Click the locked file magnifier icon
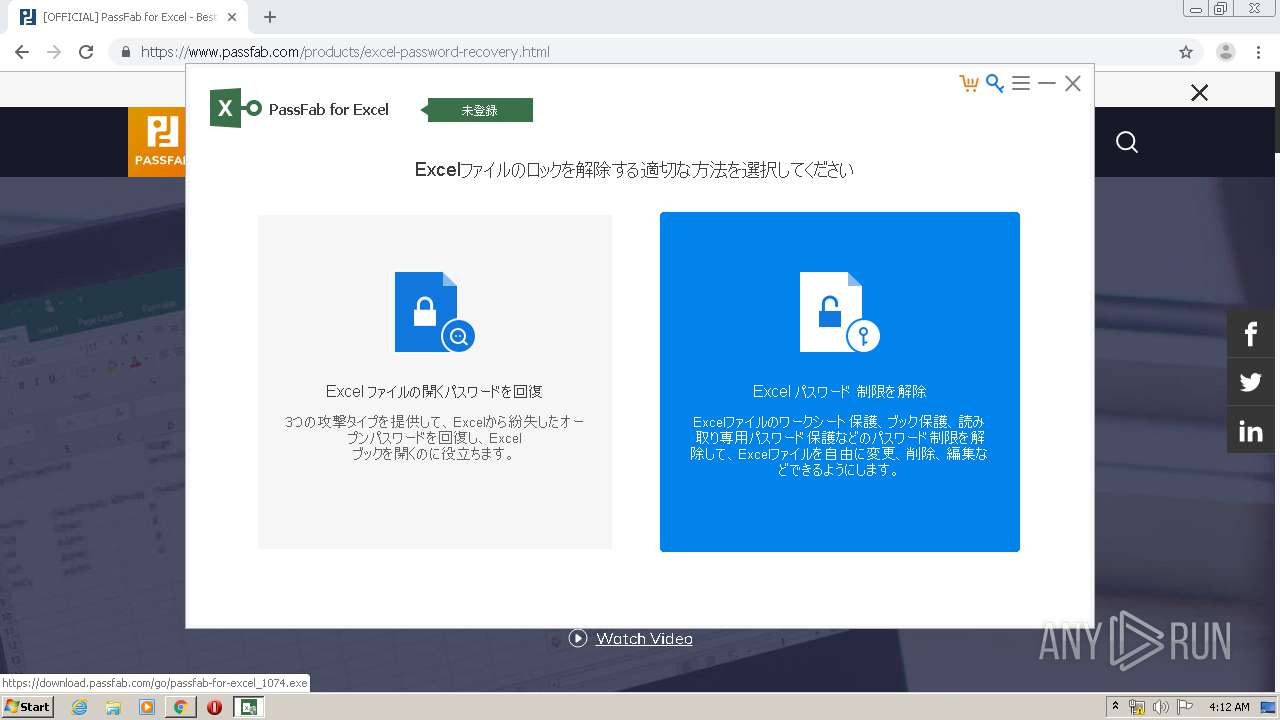The width and height of the screenshot is (1280, 720). point(434,312)
